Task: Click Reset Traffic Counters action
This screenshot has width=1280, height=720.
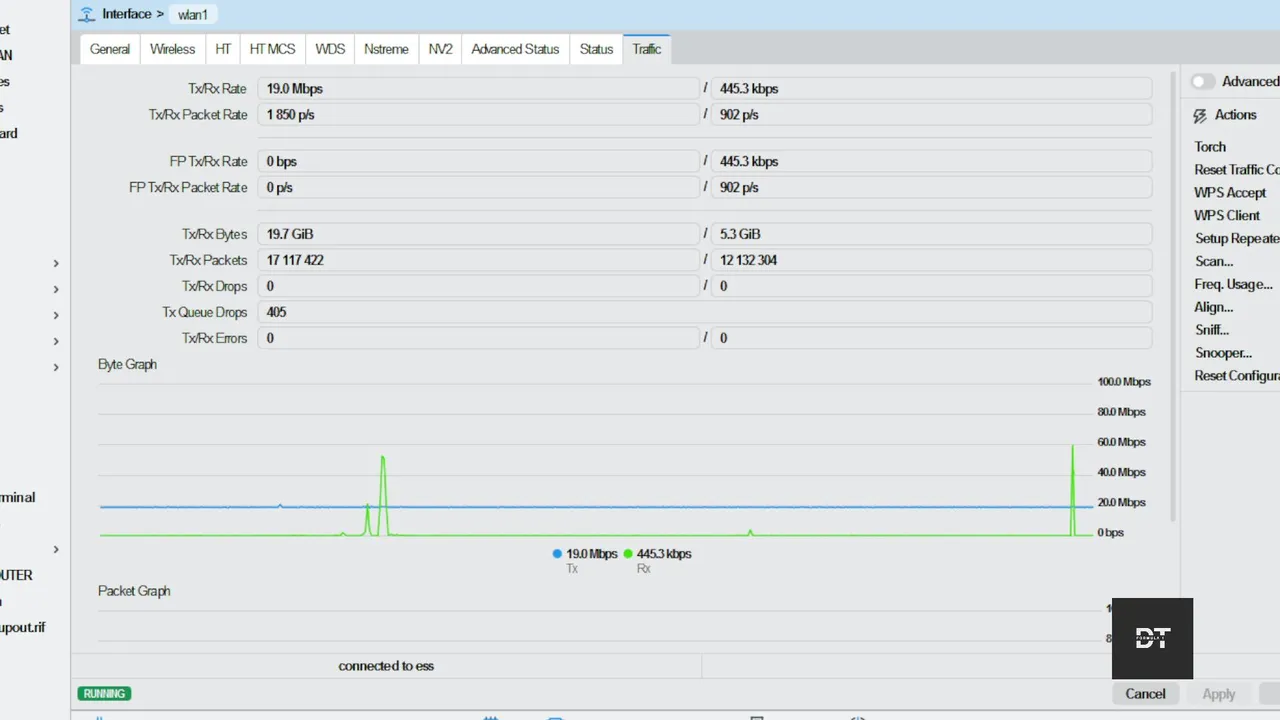Action: 1237,170
